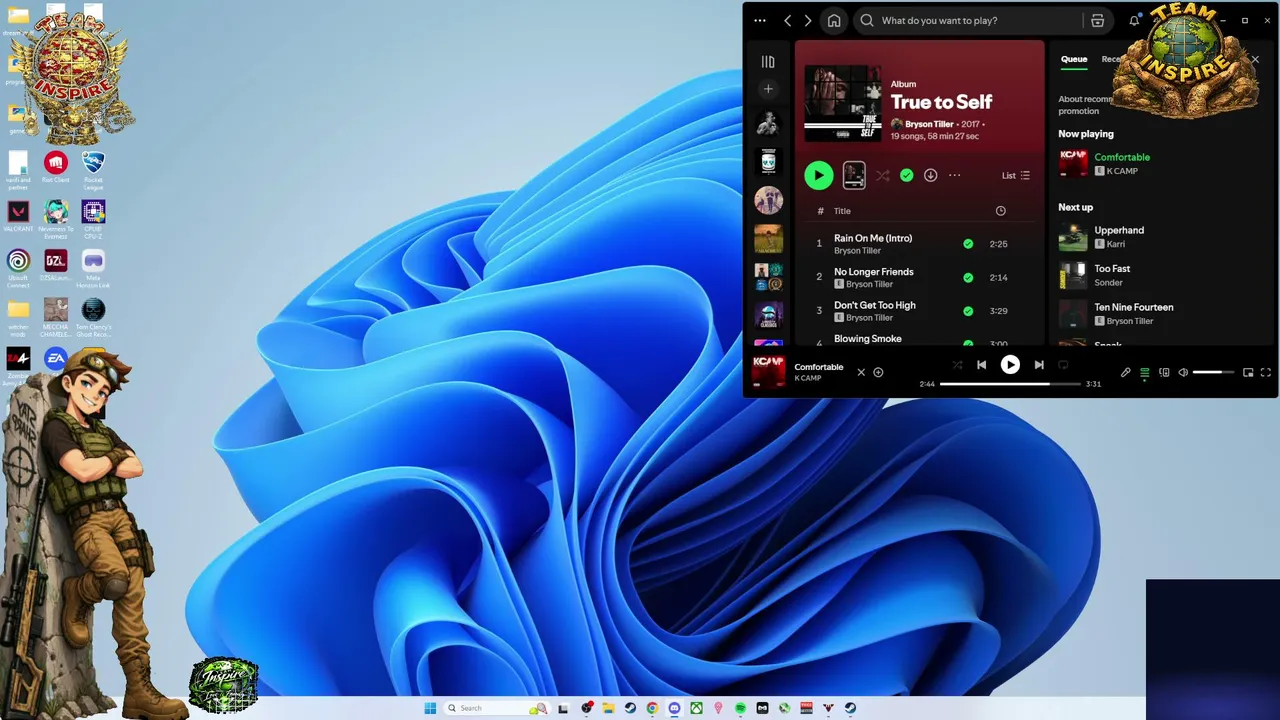1280x720 pixels.
Task: Open Spotify from the taskbar
Action: 740,708
